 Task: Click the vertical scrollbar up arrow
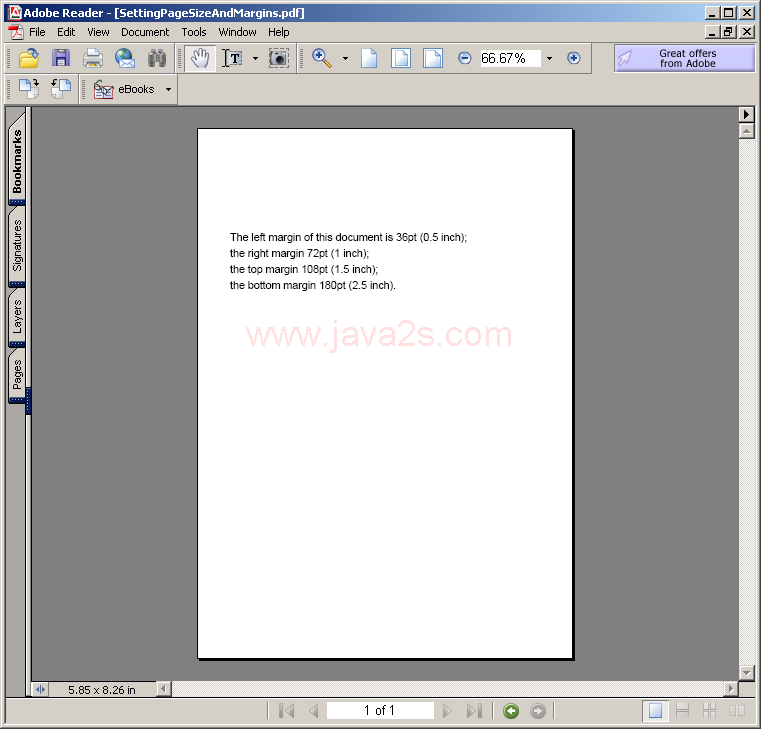tap(746, 132)
